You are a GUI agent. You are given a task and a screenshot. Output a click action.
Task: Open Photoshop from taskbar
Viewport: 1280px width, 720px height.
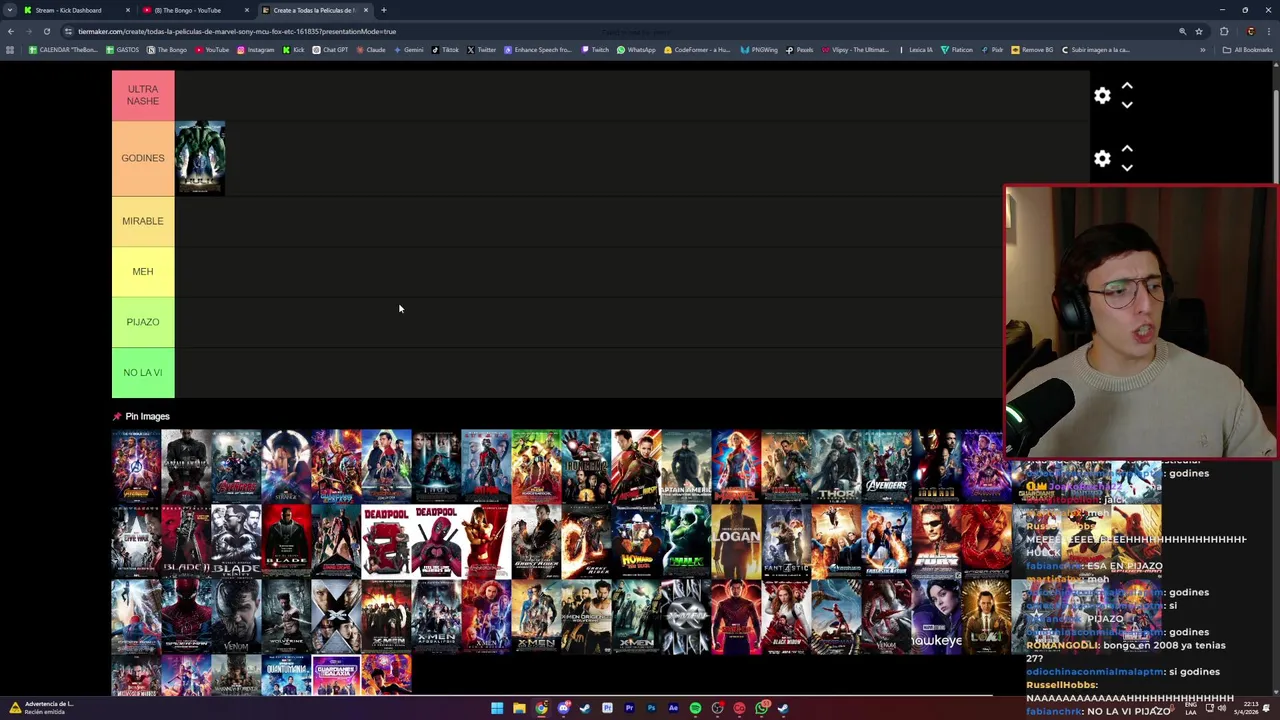click(651, 708)
